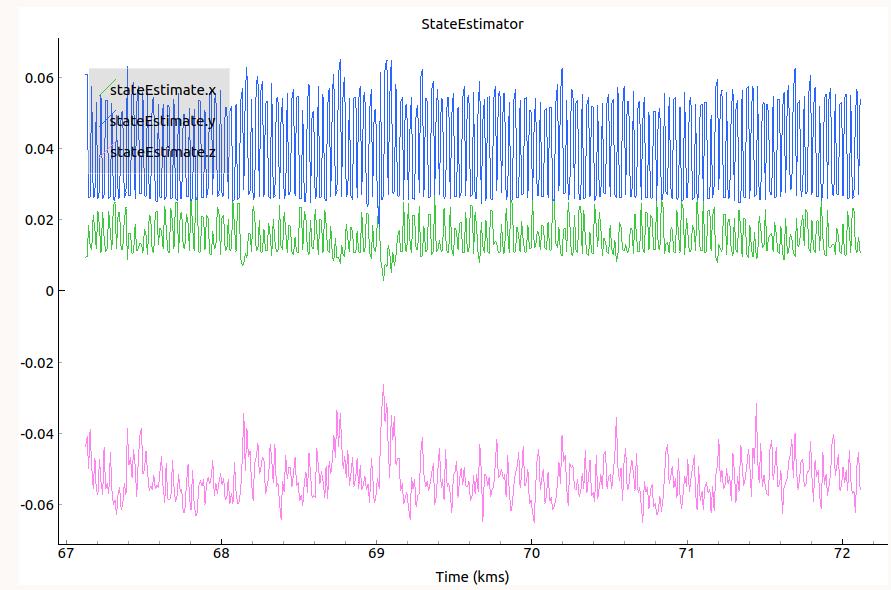Click the tallest magenta peak near time 69
This screenshot has height=590, width=891.
pos(382,386)
